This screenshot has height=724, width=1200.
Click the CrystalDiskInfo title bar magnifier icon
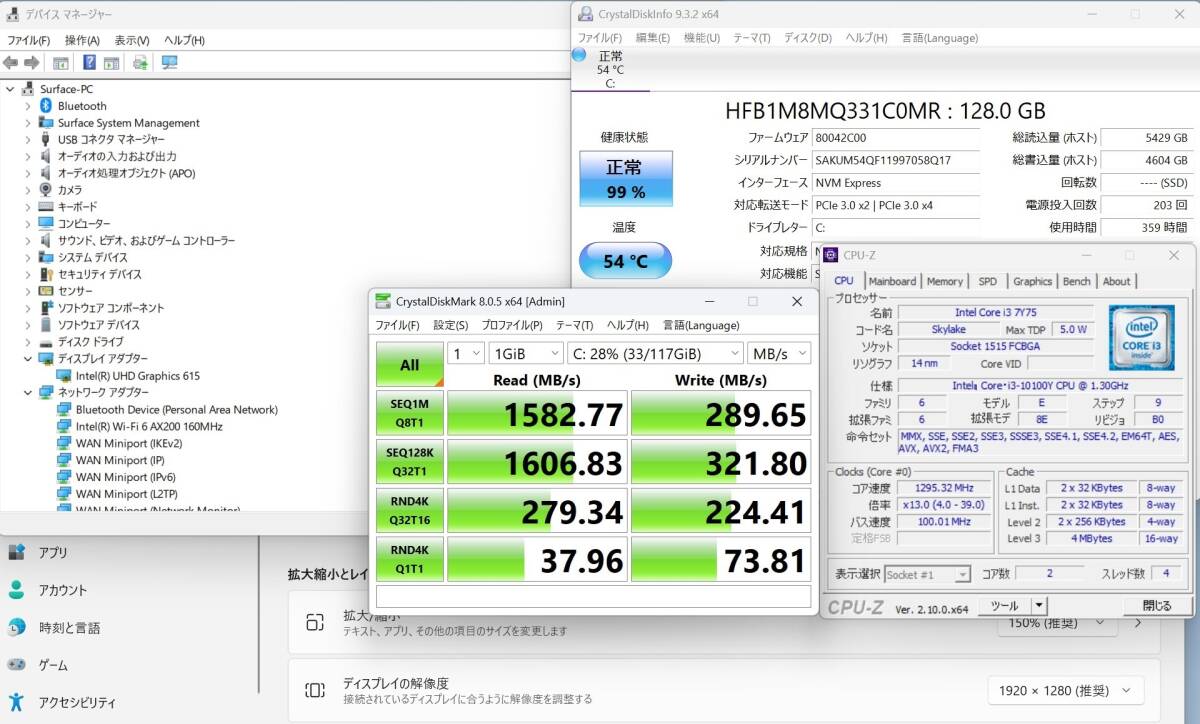tap(584, 14)
